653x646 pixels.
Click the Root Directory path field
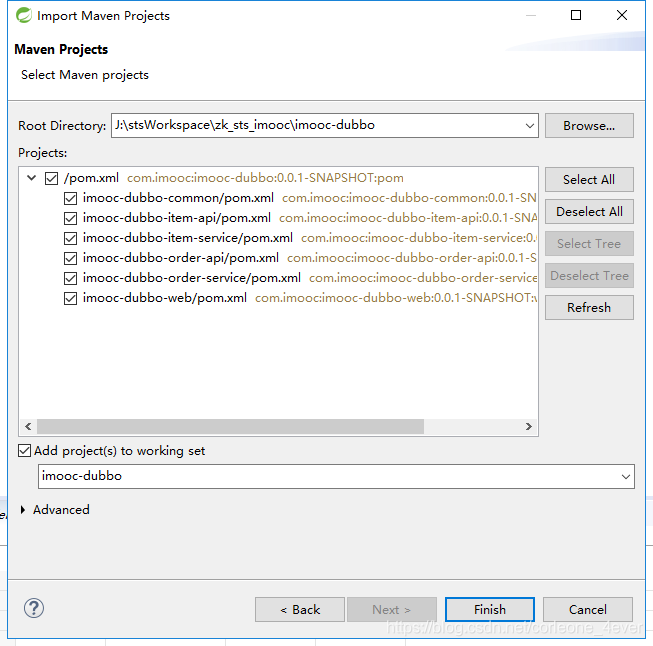click(324, 125)
